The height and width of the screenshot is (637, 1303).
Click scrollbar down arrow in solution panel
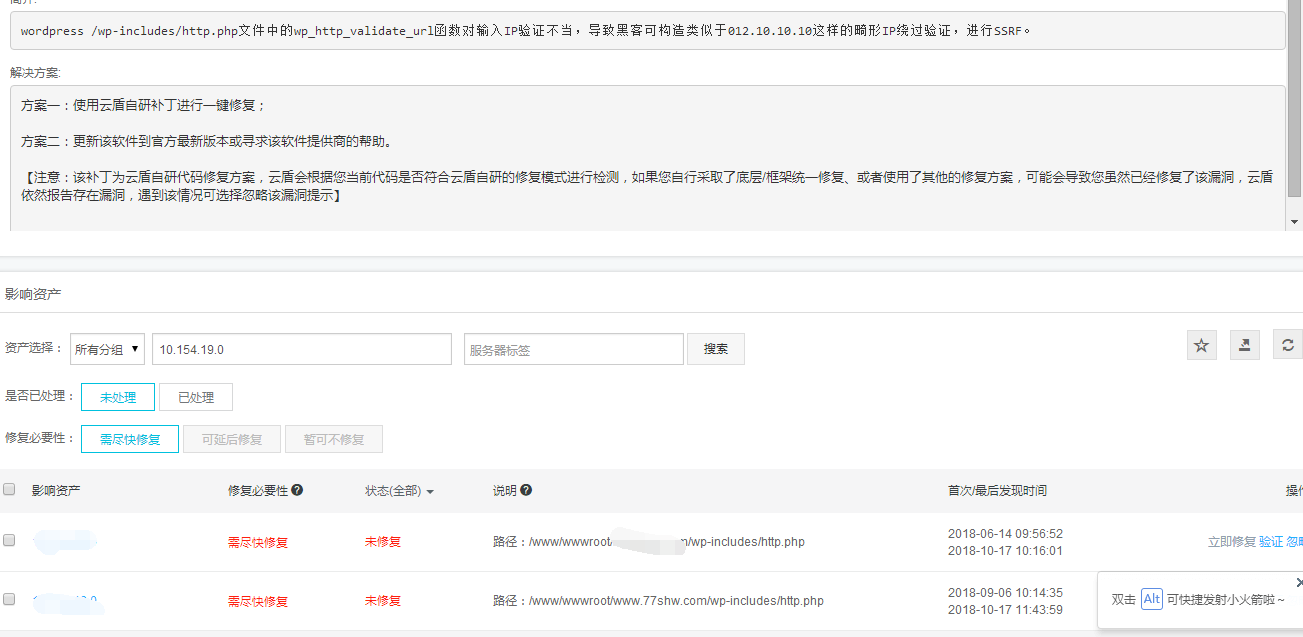coord(1294,222)
